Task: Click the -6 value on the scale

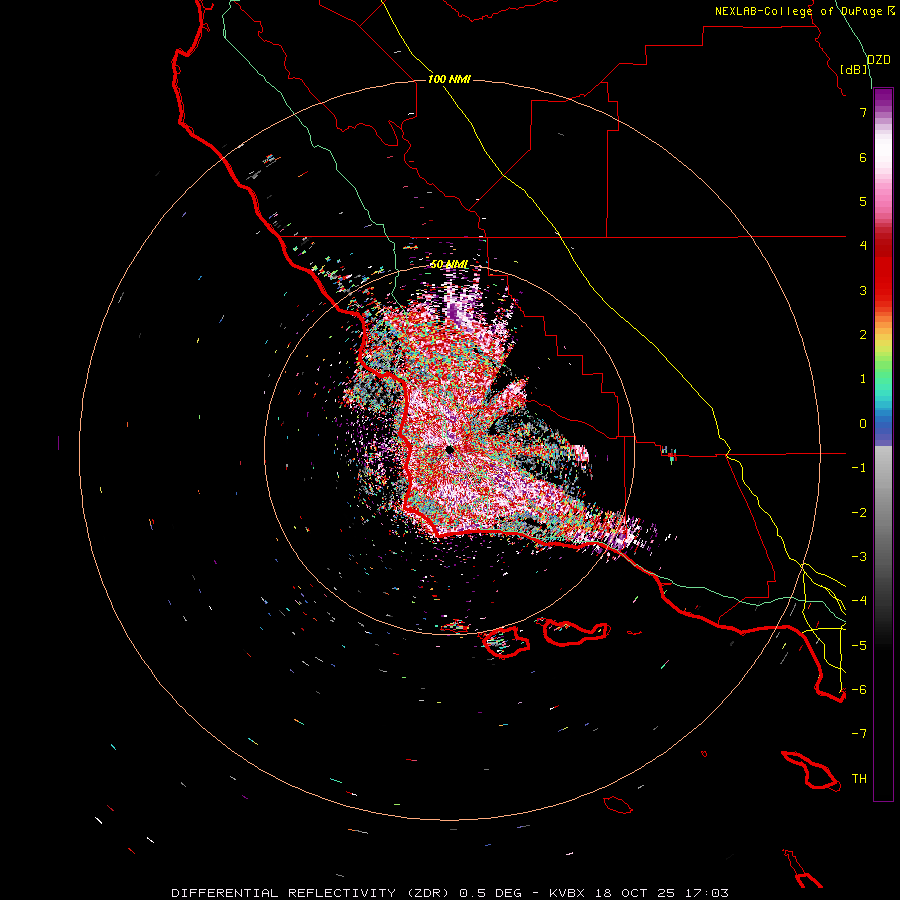Action: tap(859, 690)
